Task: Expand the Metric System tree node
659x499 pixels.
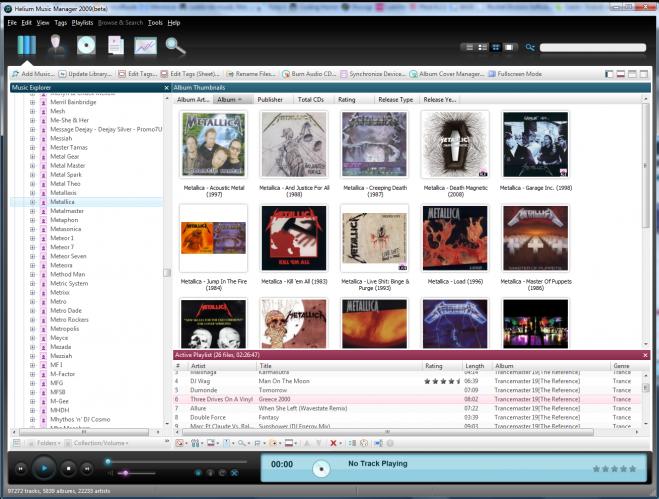Action: click(x=32, y=284)
